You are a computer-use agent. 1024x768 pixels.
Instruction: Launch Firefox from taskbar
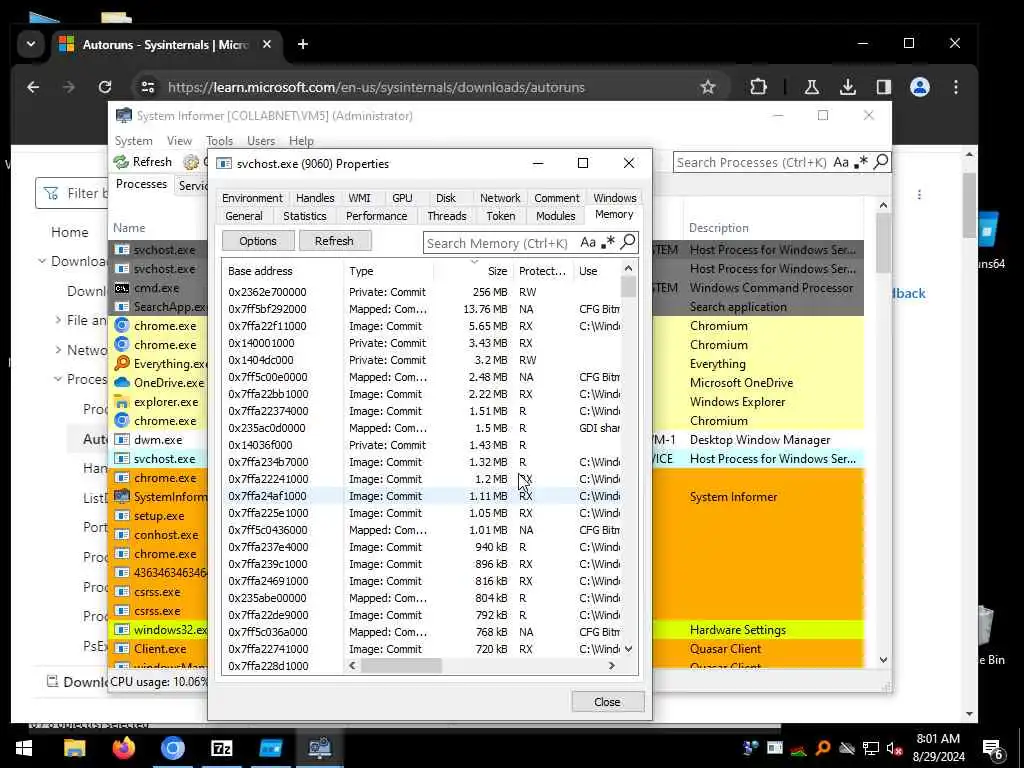(x=123, y=748)
